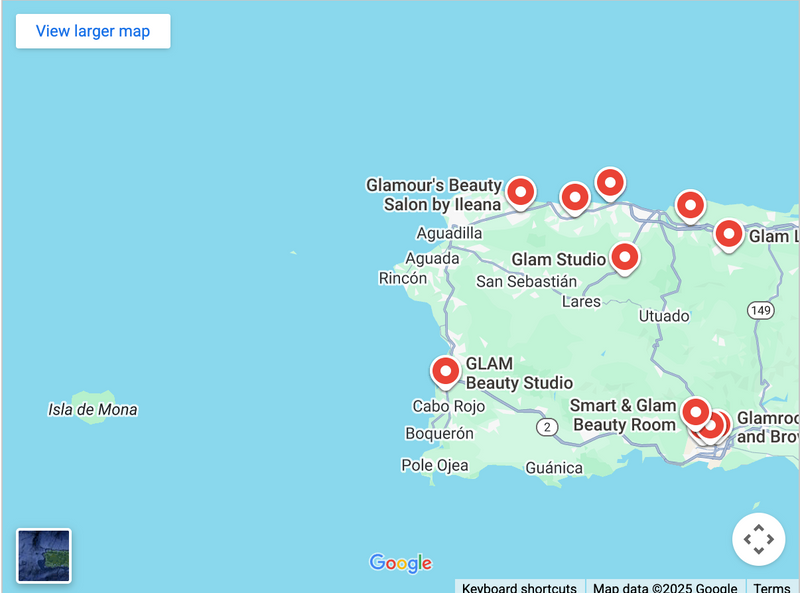Click the red pin beside the Glam L label
This screenshot has width=800, height=593.
pos(729,234)
